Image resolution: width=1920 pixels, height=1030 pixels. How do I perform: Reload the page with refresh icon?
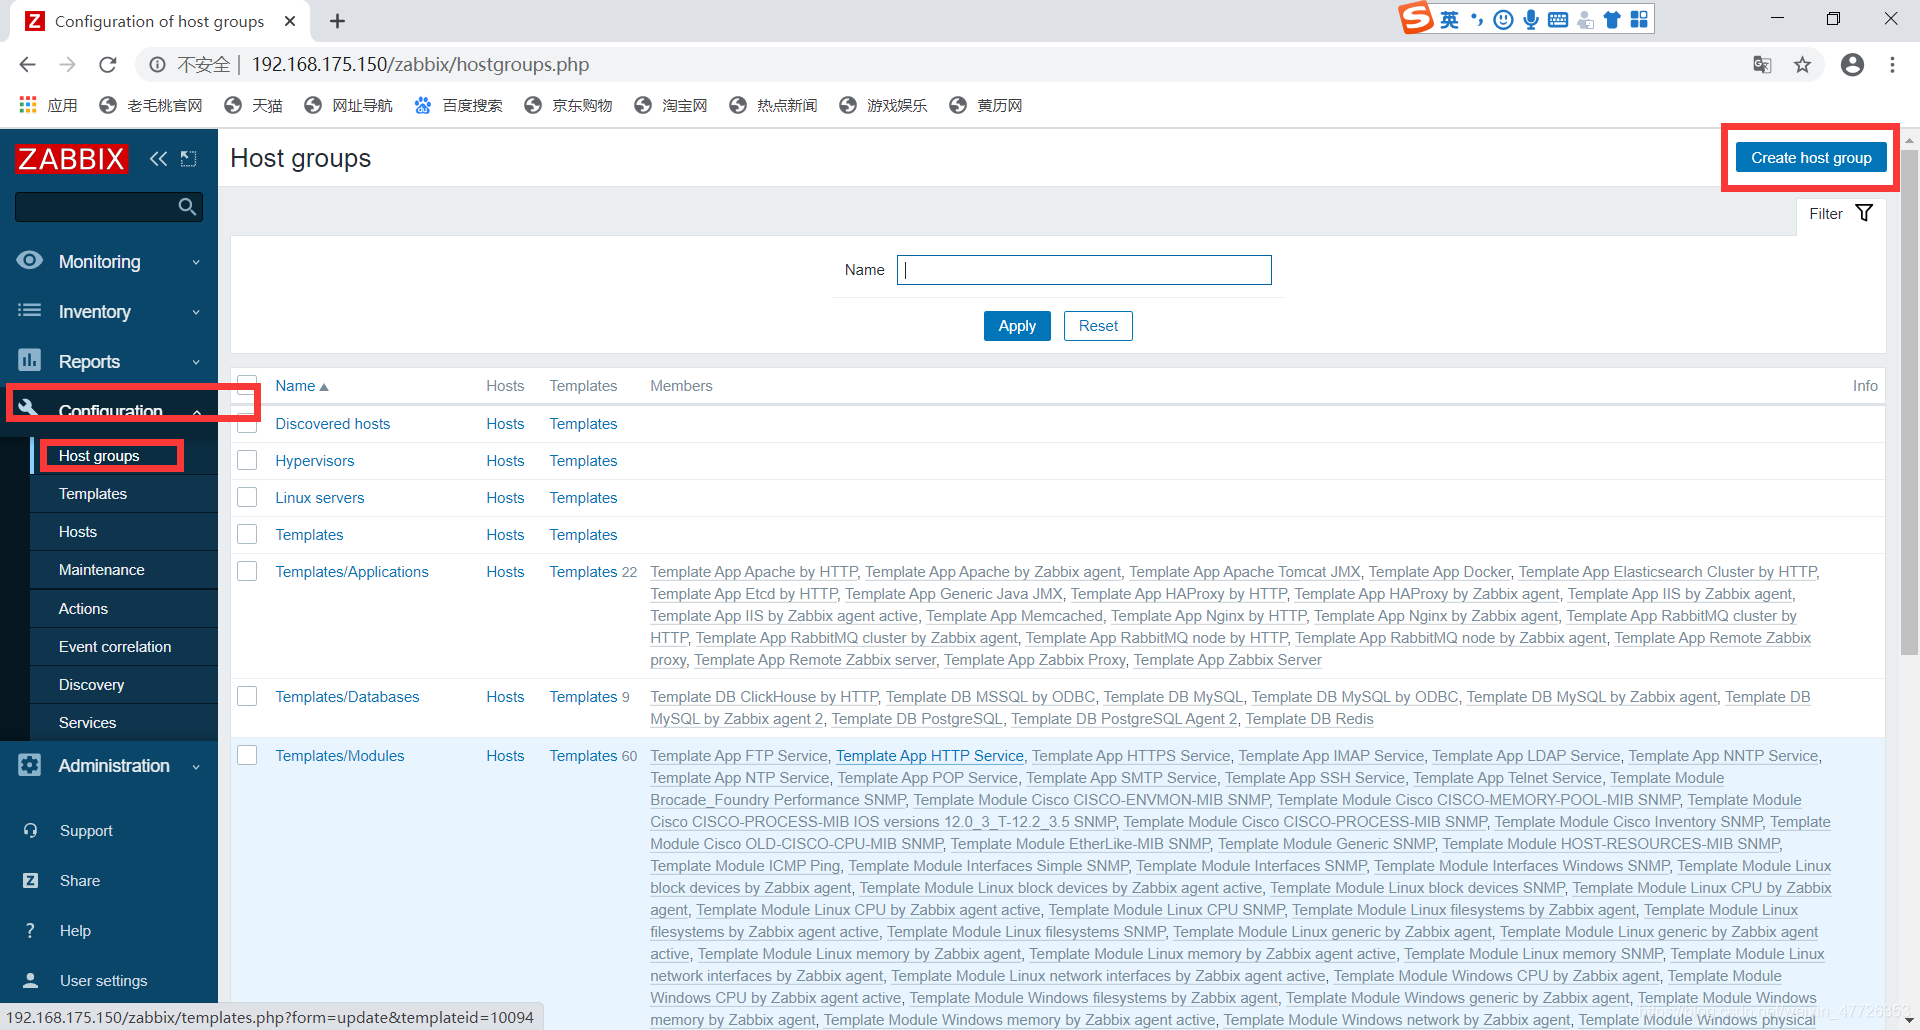coord(108,64)
